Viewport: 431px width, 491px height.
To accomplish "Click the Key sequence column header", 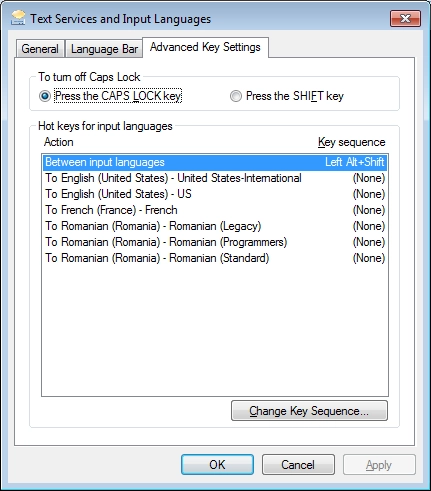I will pyautogui.click(x=352, y=142).
